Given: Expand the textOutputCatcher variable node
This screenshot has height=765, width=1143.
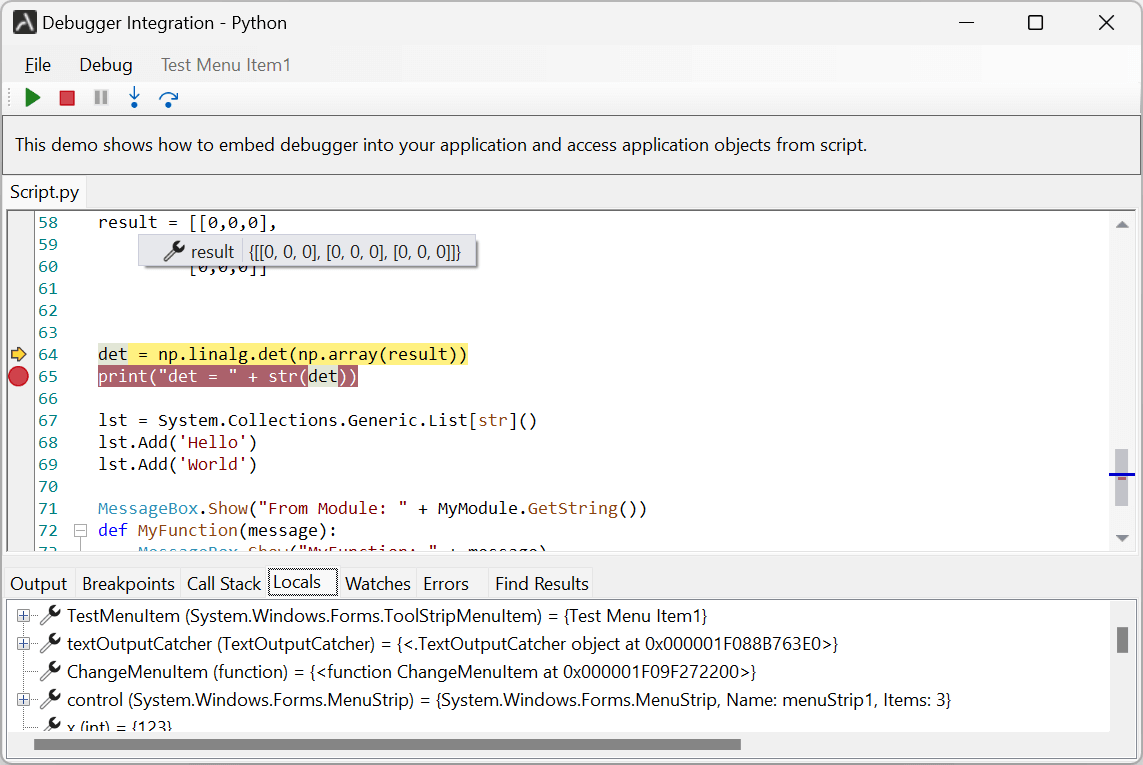Looking at the screenshot, I should (23, 643).
